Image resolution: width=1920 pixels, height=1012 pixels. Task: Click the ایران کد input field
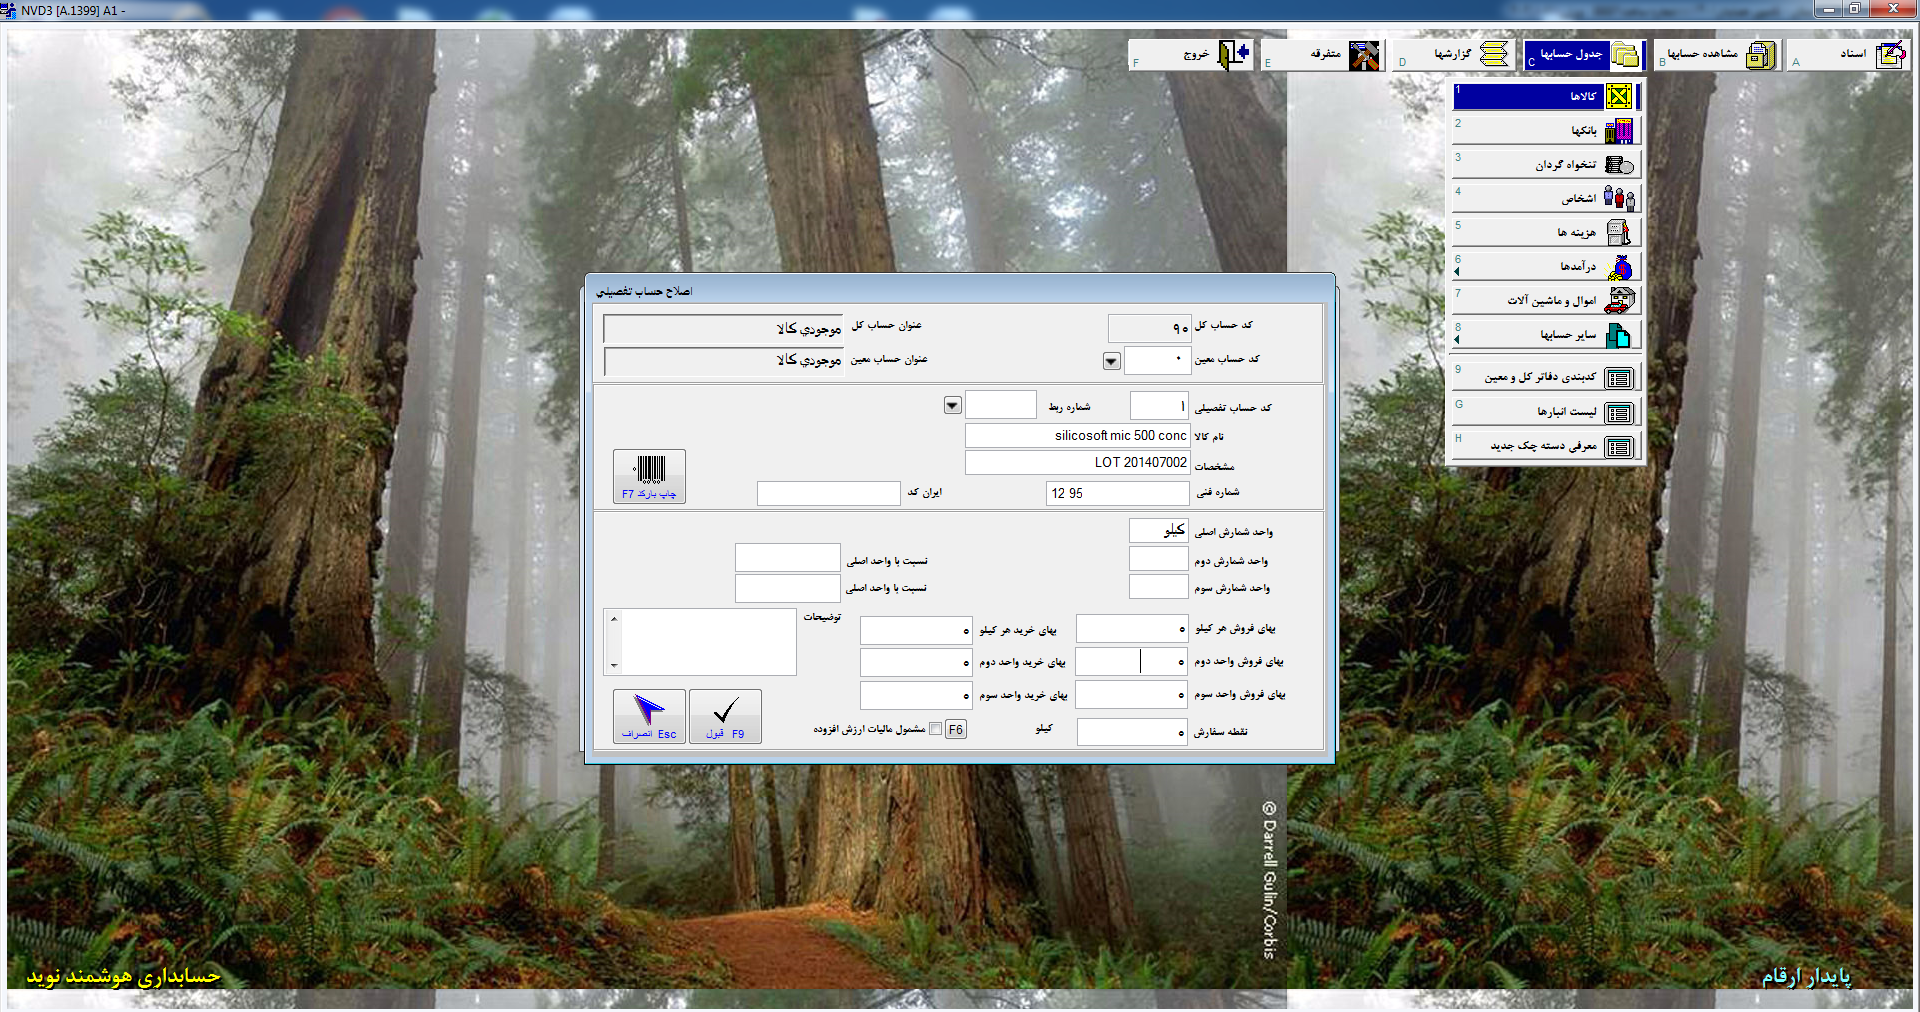pos(828,493)
